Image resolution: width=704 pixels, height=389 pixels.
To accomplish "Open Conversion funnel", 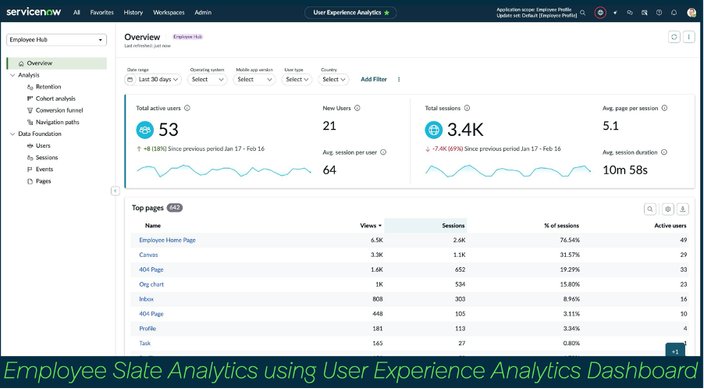I will (59, 110).
